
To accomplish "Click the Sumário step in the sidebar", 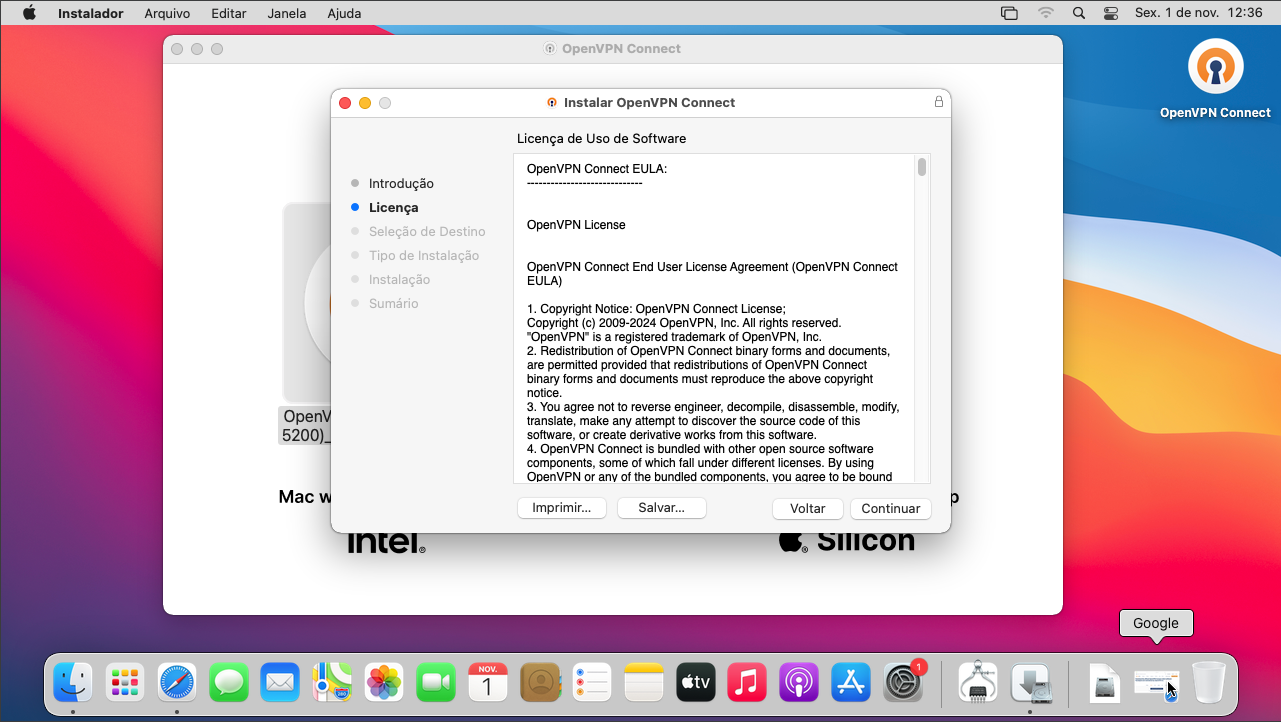I will coord(393,304).
